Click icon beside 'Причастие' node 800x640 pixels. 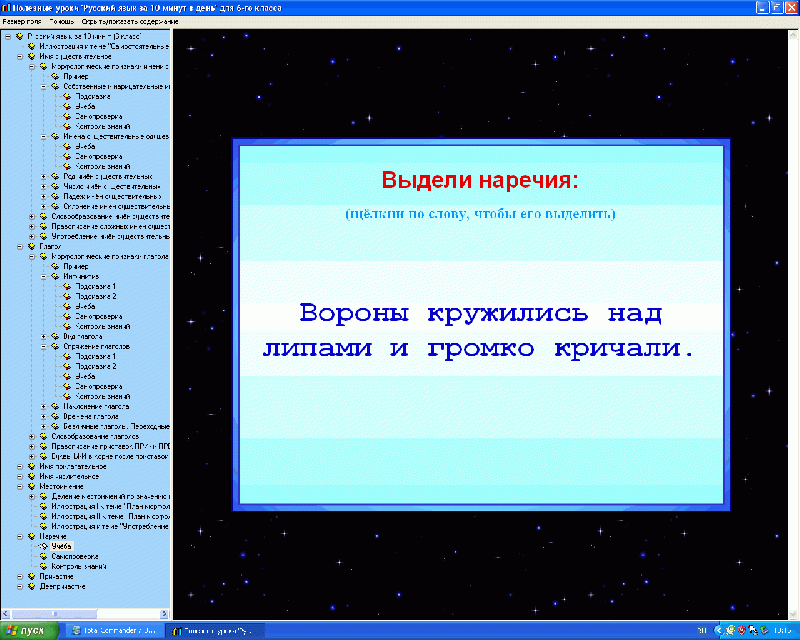(x=31, y=576)
